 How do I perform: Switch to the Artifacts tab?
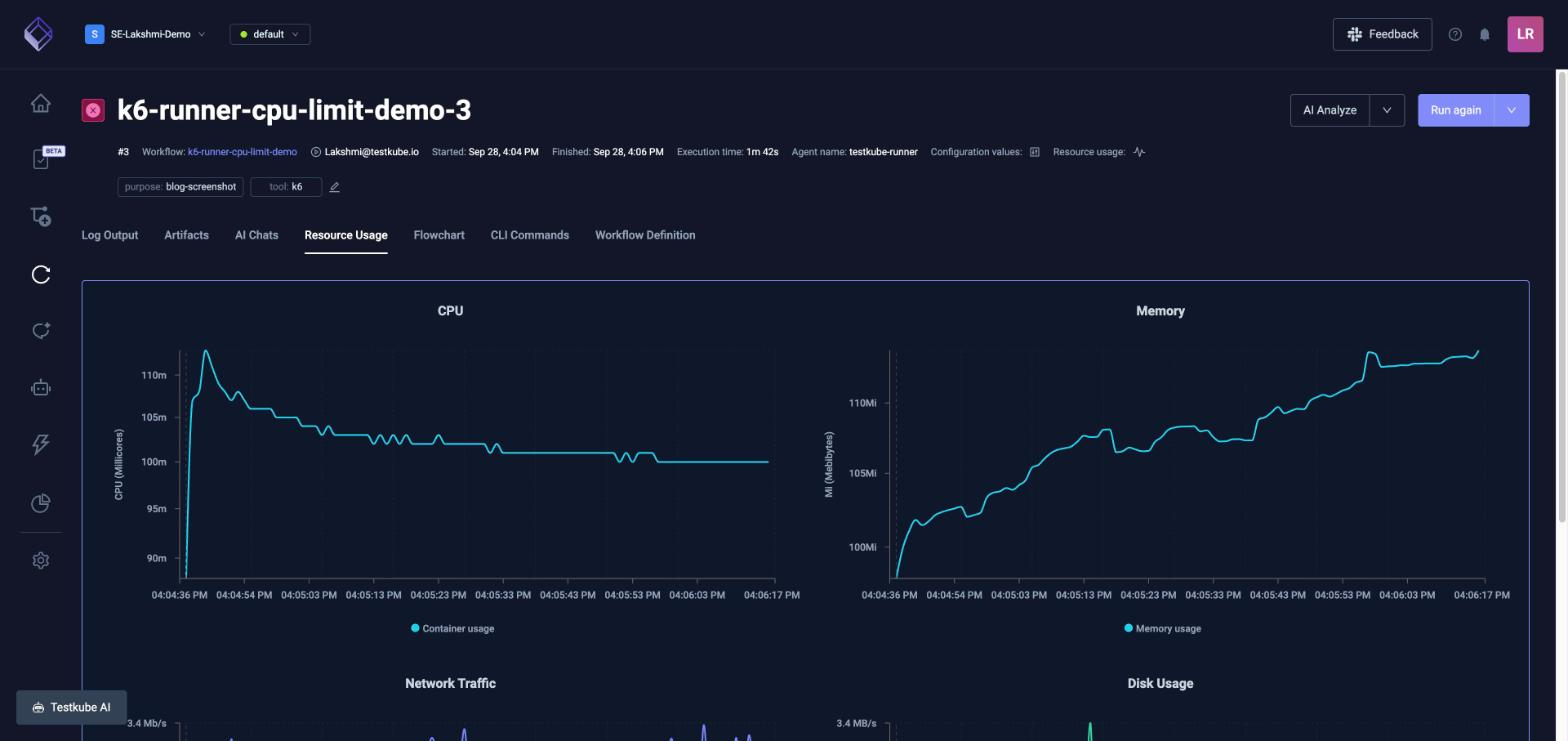click(x=186, y=235)
